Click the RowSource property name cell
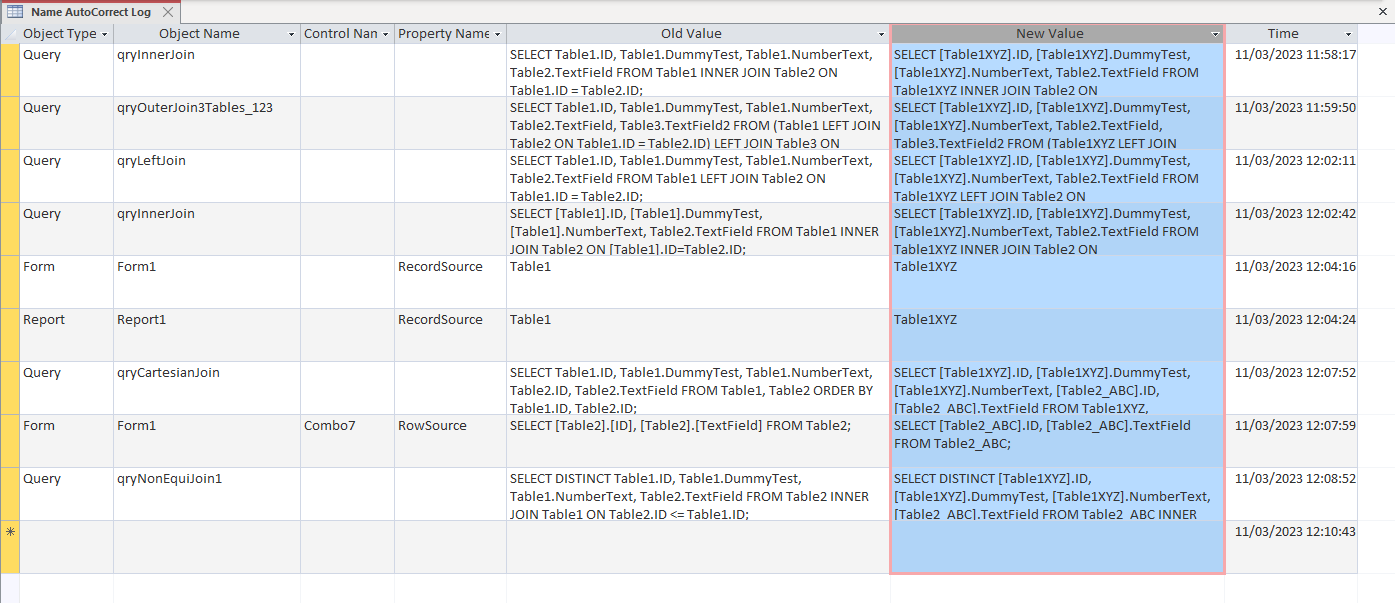1395x603 pixels. click(450, 441)
